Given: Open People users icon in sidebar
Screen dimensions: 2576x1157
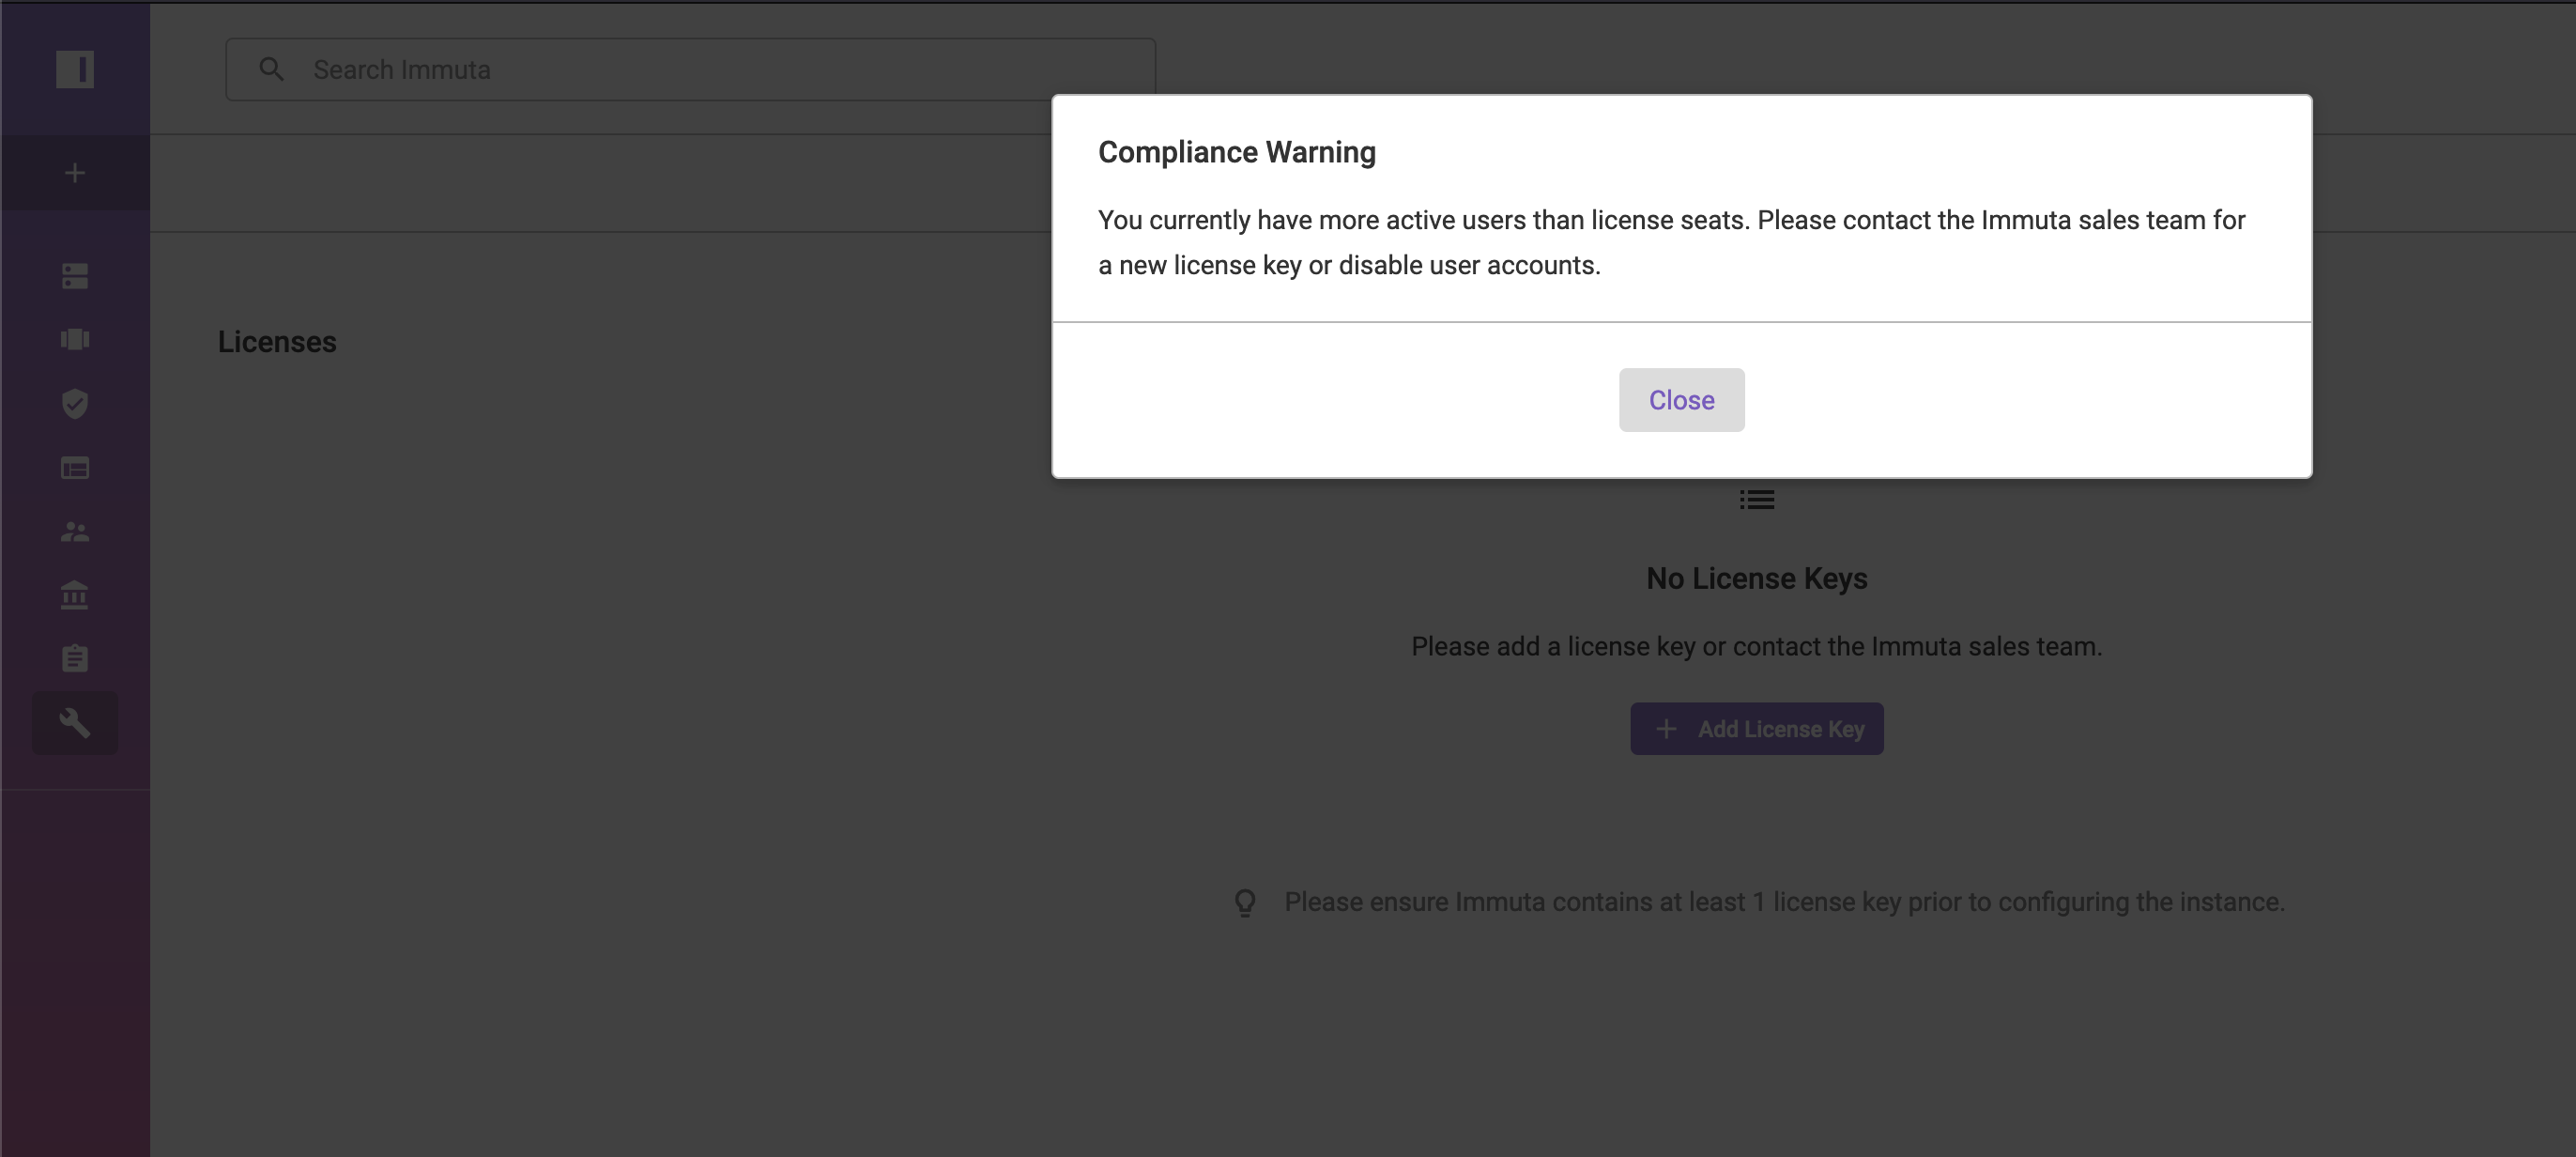Looking at the screenshot, I should pyautogui.click(x=75, y=532).
